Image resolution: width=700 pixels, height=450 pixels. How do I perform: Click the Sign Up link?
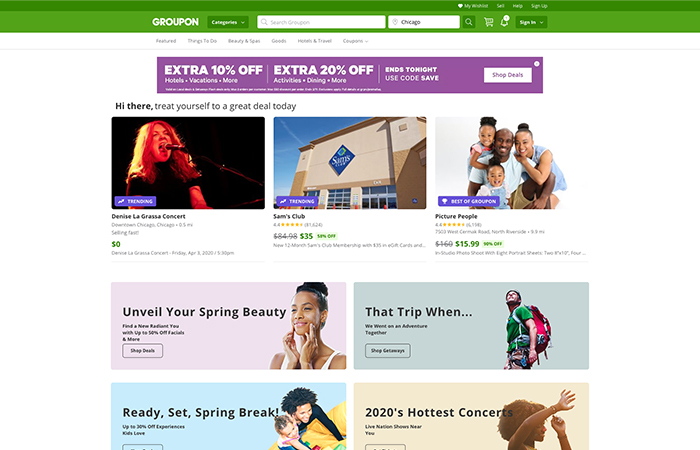[539, 6]
